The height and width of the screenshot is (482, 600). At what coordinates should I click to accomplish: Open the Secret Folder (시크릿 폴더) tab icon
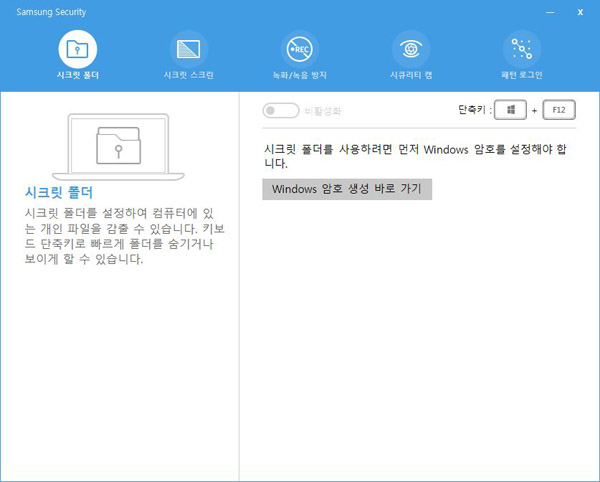click(78, 49)
